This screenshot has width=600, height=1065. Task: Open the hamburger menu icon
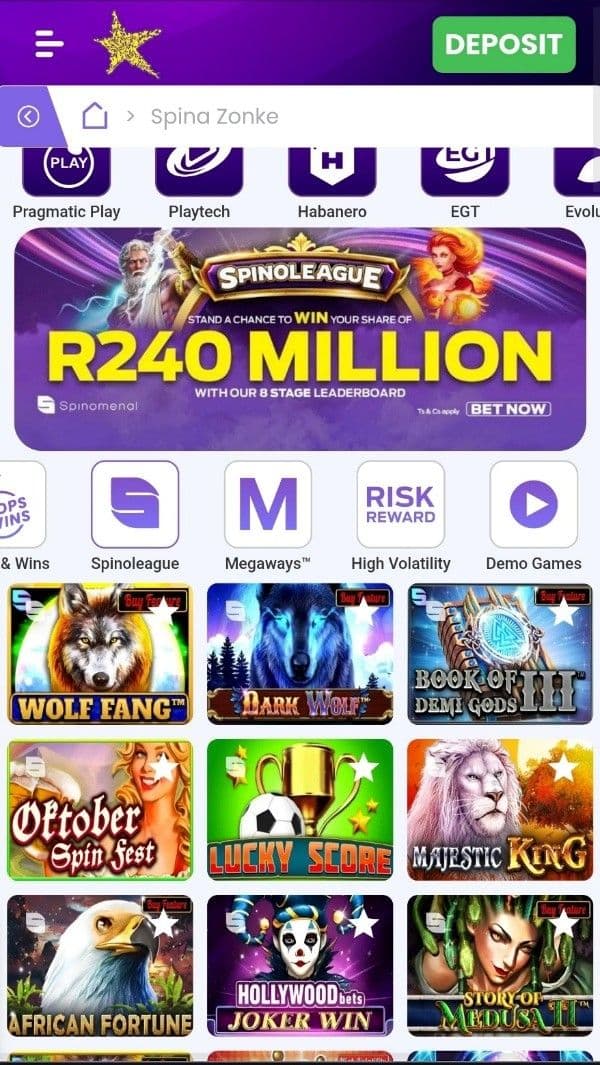(x=50, y=44)
